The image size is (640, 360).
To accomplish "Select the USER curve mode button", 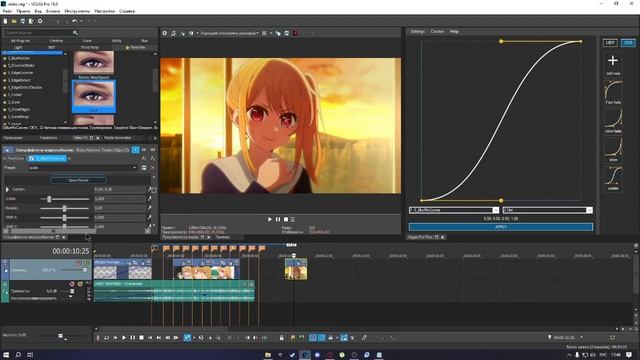I will coord(610,42).
